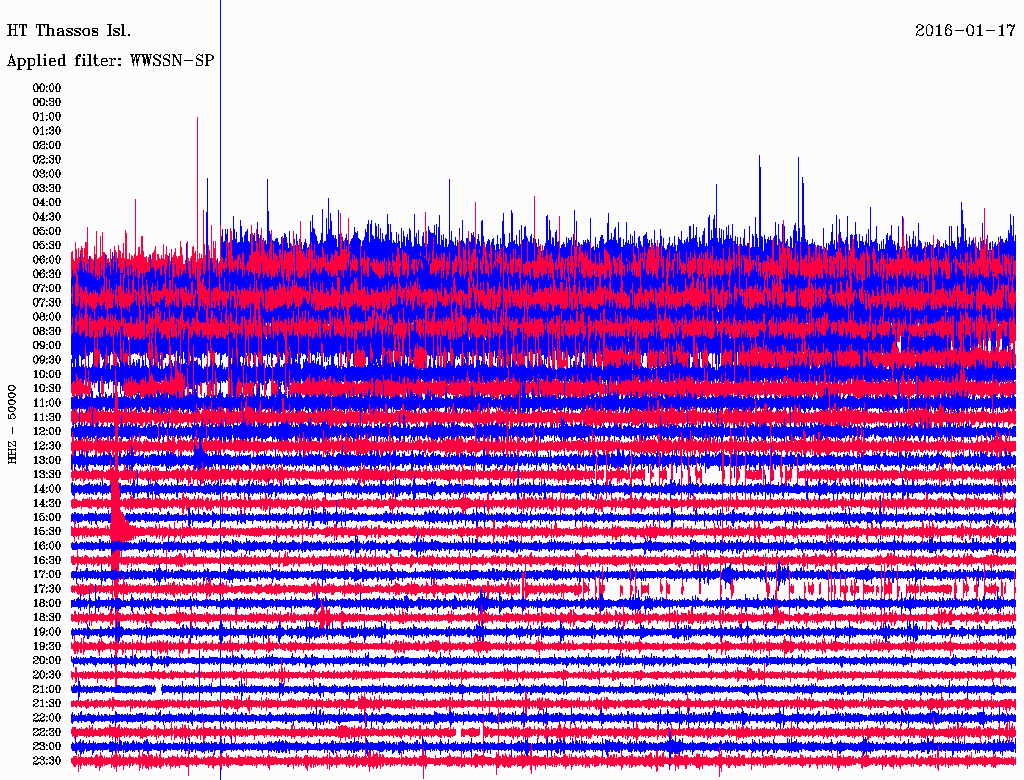The height and width of the screenshot is (780, 1024).
Task: Select the 04:00 time label
Action: [x=47, y=203]
